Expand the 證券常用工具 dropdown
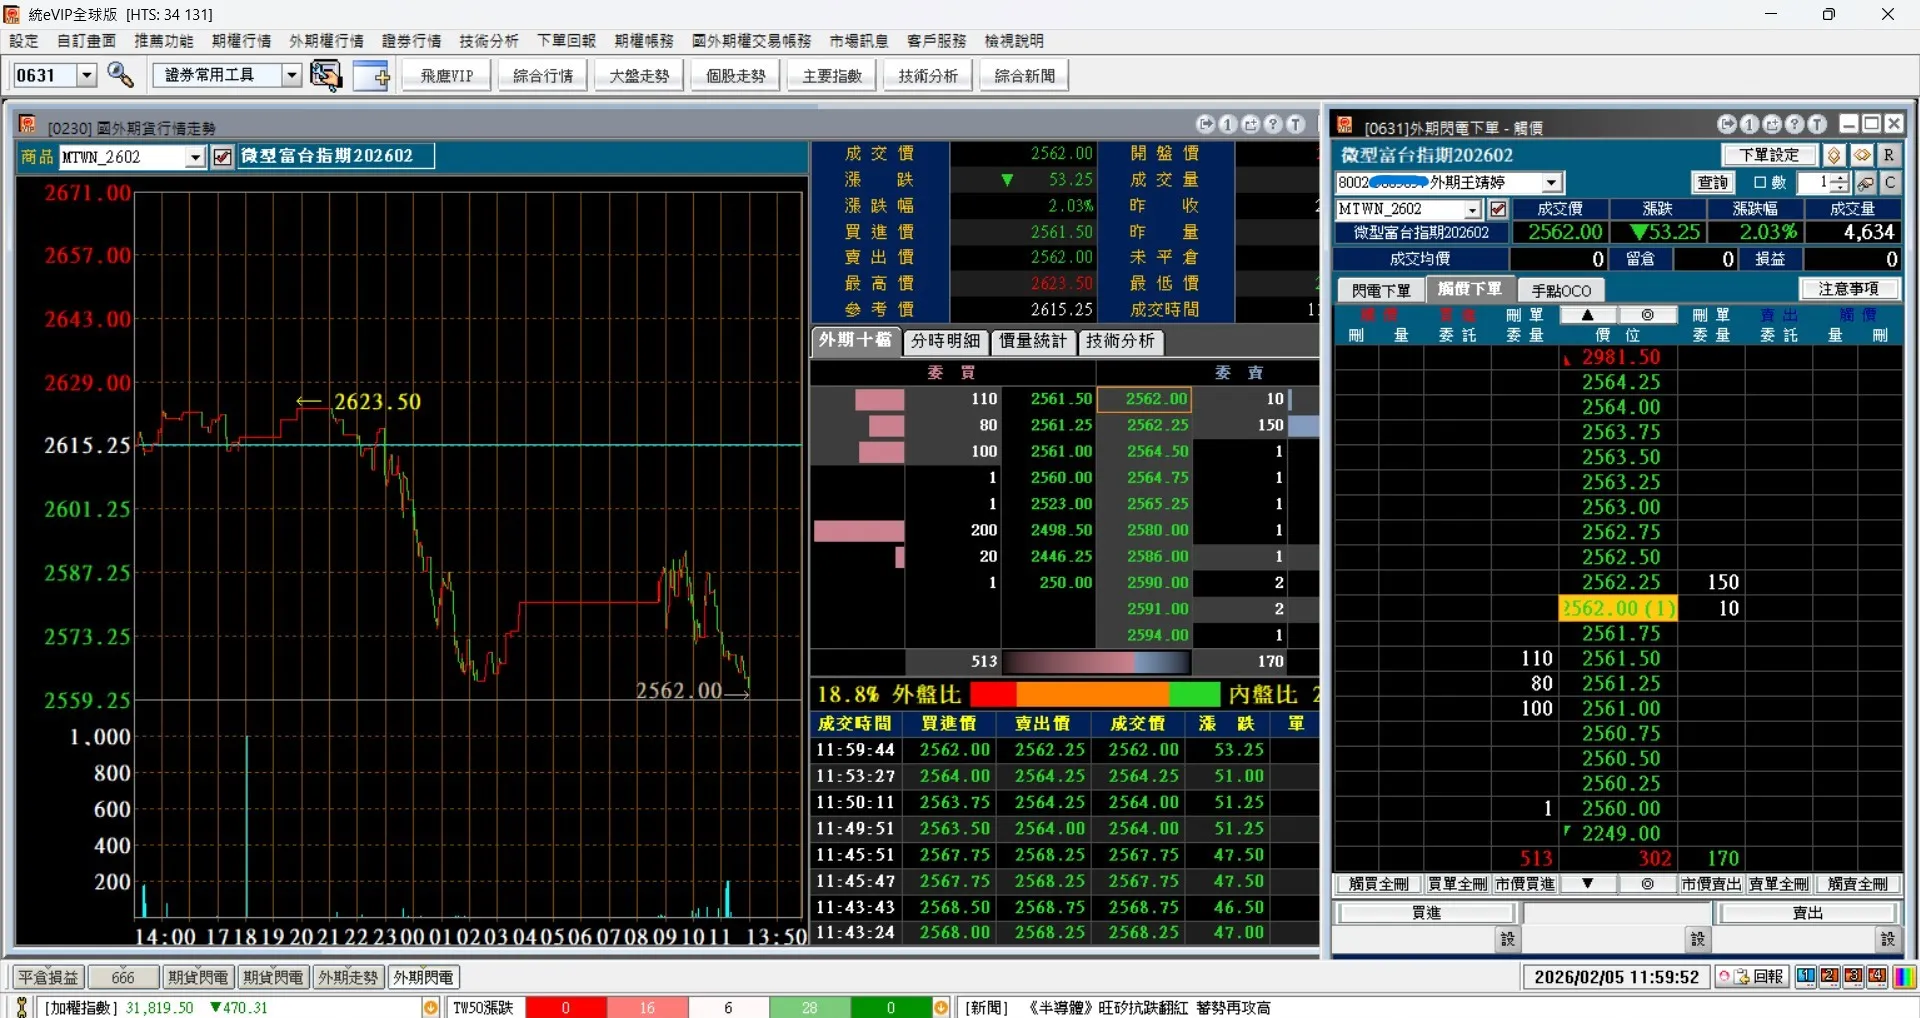Viewport: 1920px width, 1018px height. point(291,75)
